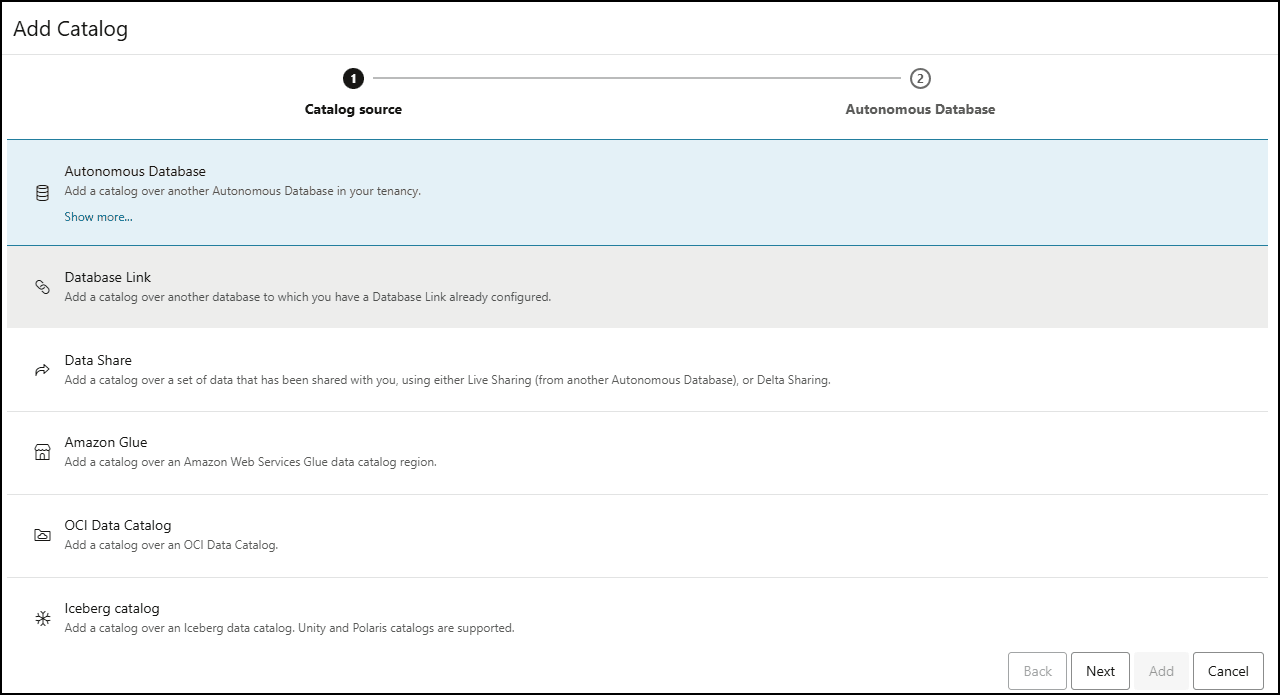Click the step 2 circle indicator
The width and height of the screenshot is (1280, 695).
[919, 78]
